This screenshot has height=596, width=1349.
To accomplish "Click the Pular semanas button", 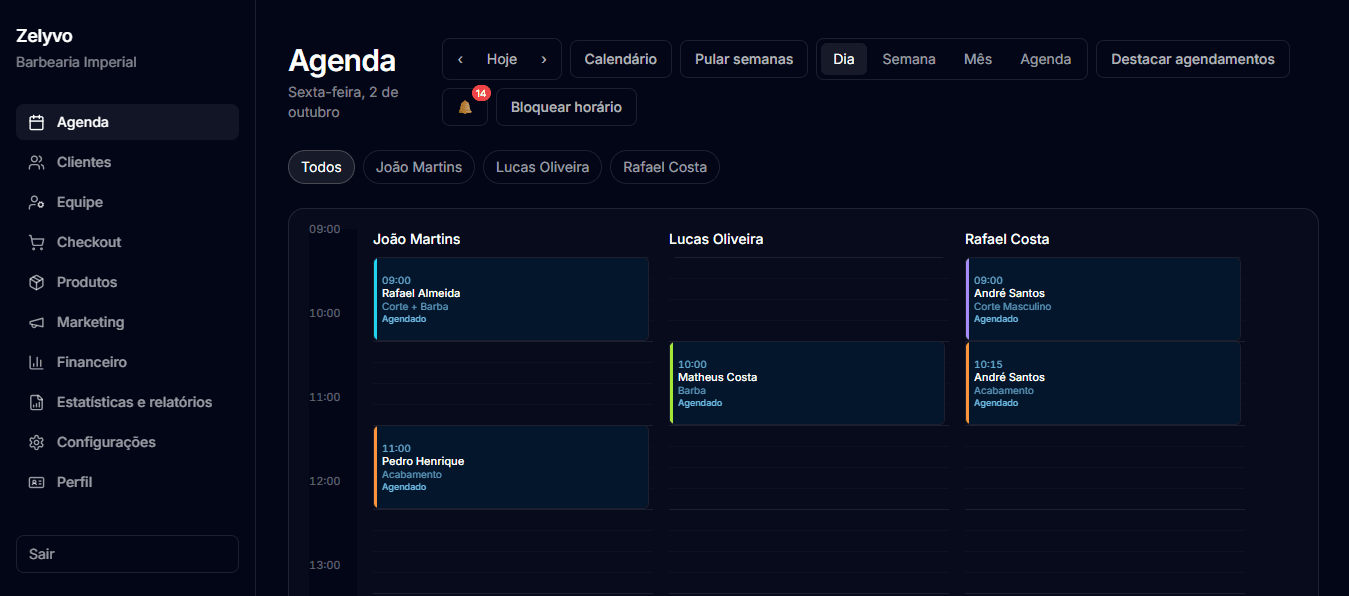I will pos(744,59).
